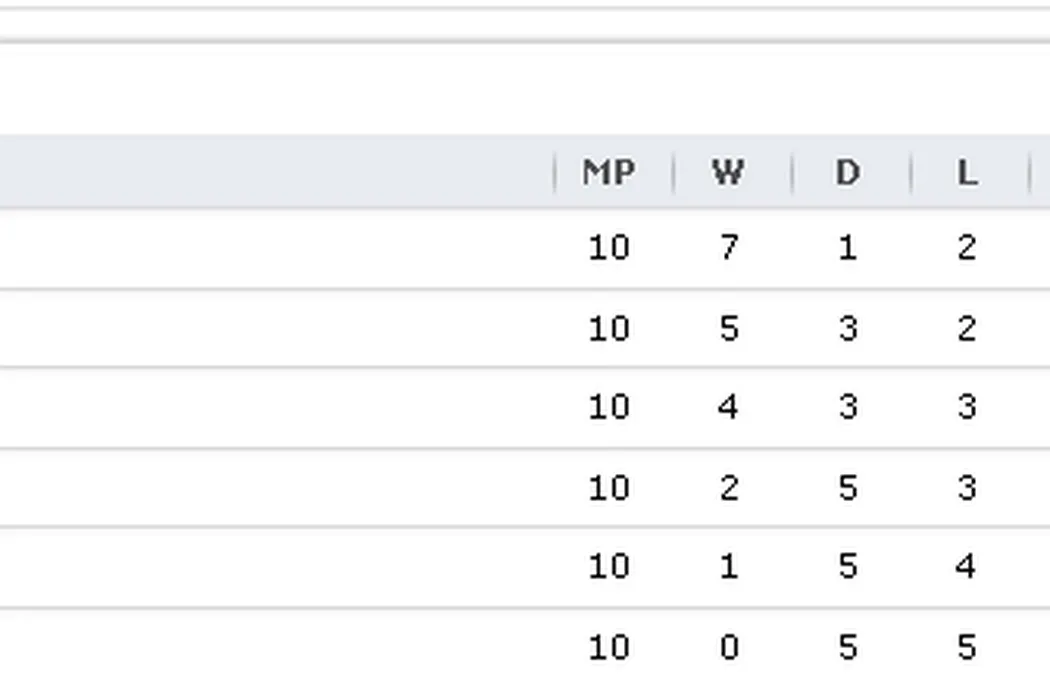Sort table by the MP column header
Viewport: 1050px width, 700px height.
click(x=608, y=173)
